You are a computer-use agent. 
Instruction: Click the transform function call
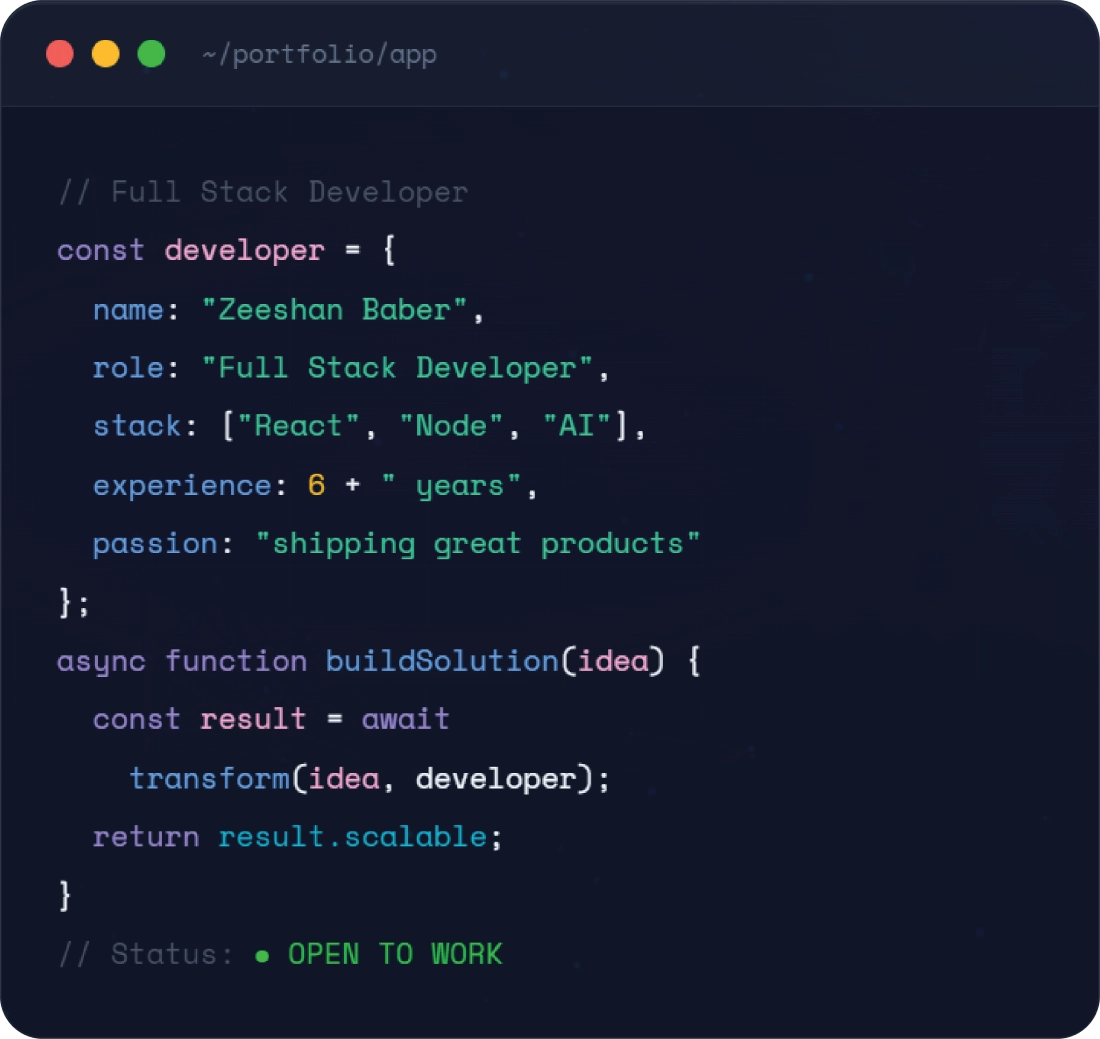point(210,778)
